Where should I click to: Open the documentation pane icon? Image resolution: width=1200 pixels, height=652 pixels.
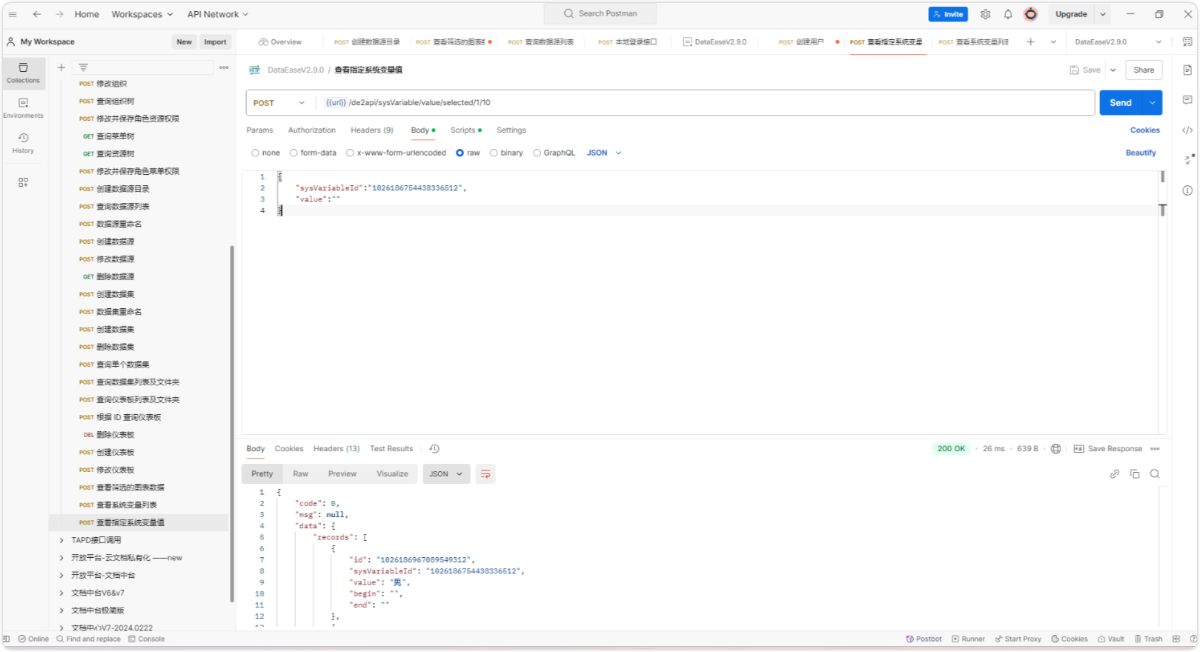point(1187,70)
